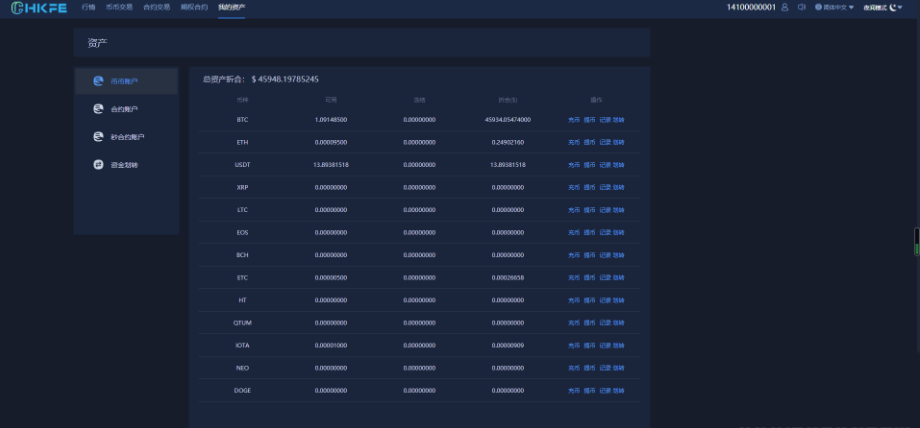Click 记录 in the NEO row

pyautogui.click(x=605, y=368)
